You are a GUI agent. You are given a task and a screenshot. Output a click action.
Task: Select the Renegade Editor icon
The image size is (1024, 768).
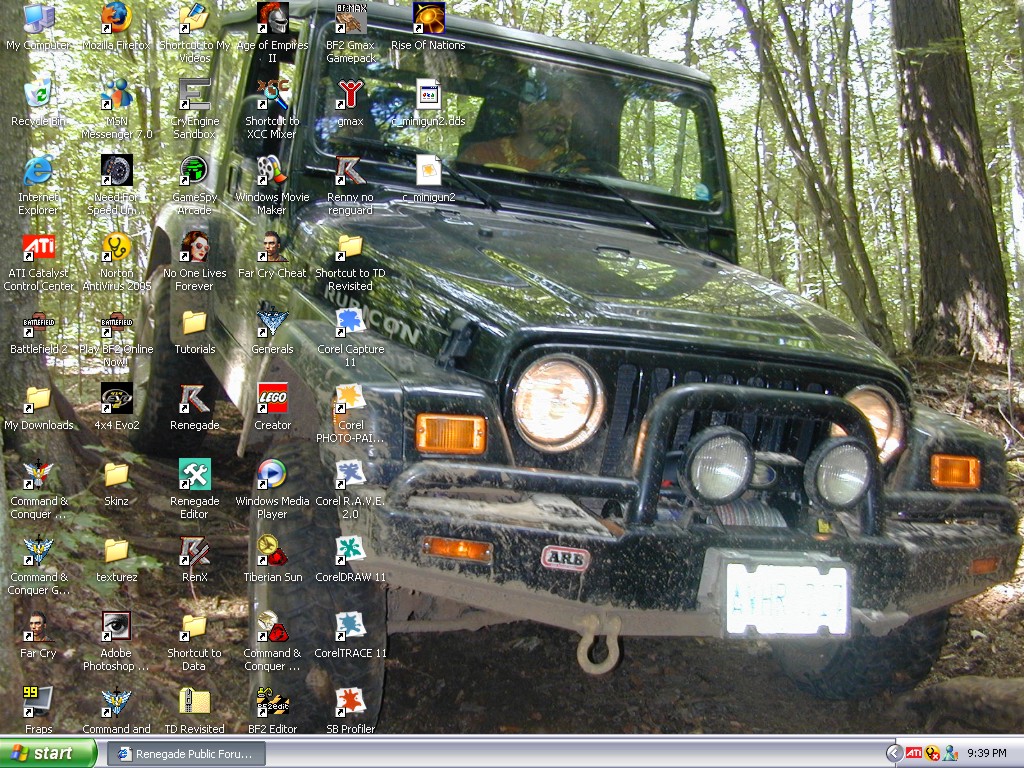point(194,475)
